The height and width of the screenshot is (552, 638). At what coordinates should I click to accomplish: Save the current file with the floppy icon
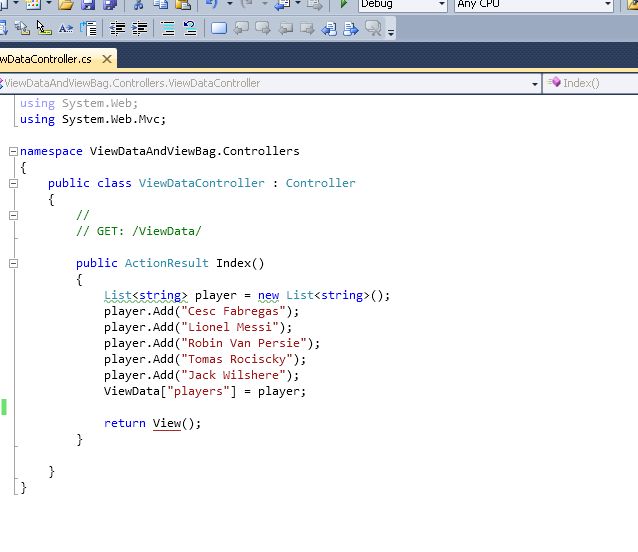87,4
